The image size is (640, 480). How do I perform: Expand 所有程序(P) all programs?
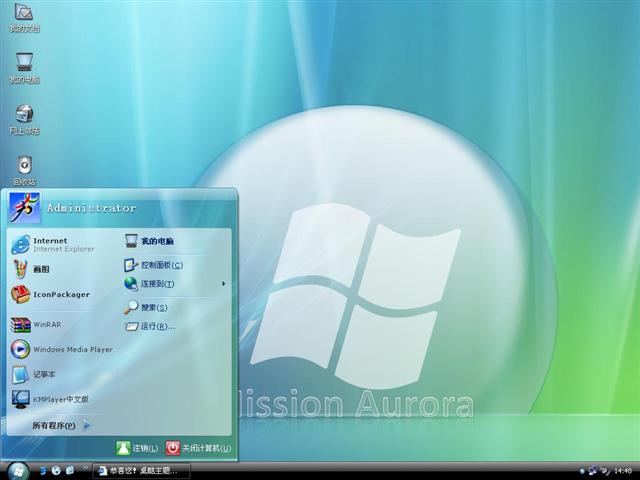[61, 425]
